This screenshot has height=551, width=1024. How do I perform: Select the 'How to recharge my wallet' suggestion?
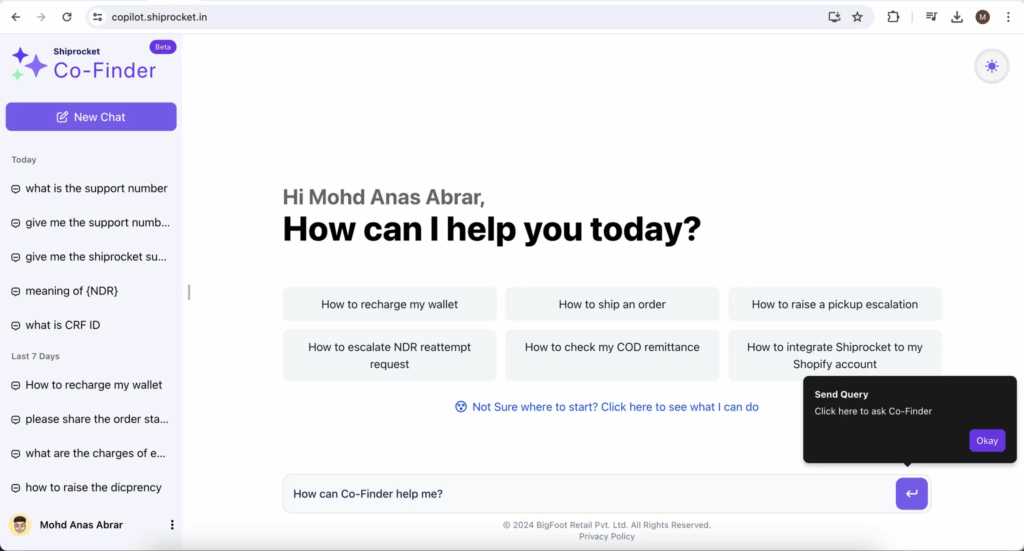(389, 304)
